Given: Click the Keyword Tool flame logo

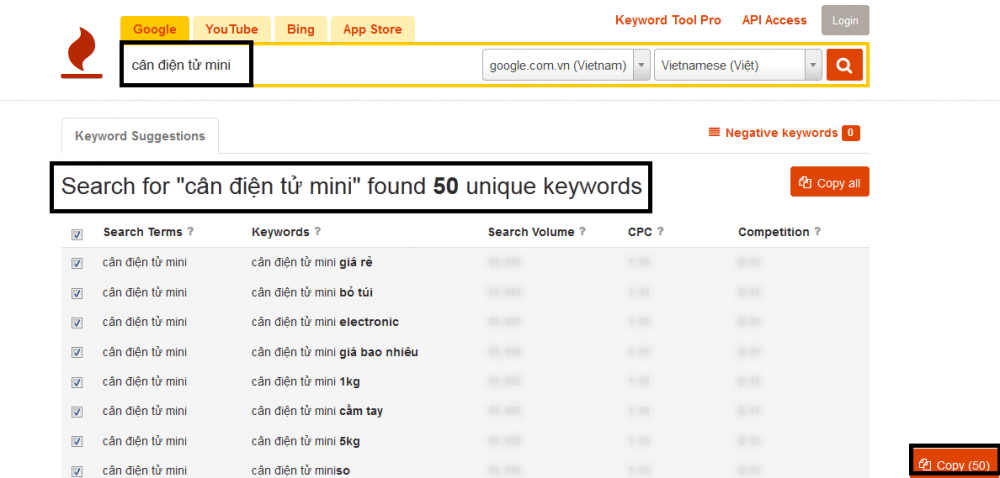Looking at the screenshot, I should 82,53.
